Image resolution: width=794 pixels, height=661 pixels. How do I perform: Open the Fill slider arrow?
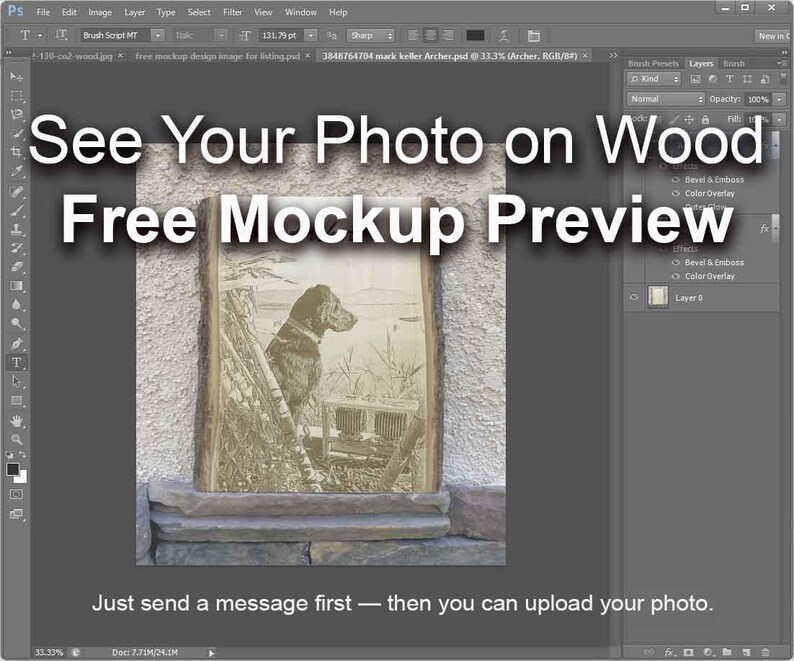[780, 120]
